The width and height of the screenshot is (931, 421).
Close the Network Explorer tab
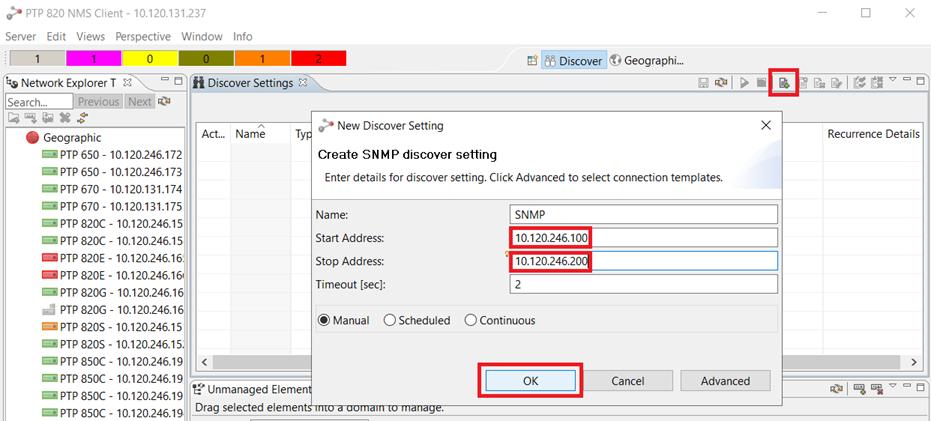pos(127,83)
